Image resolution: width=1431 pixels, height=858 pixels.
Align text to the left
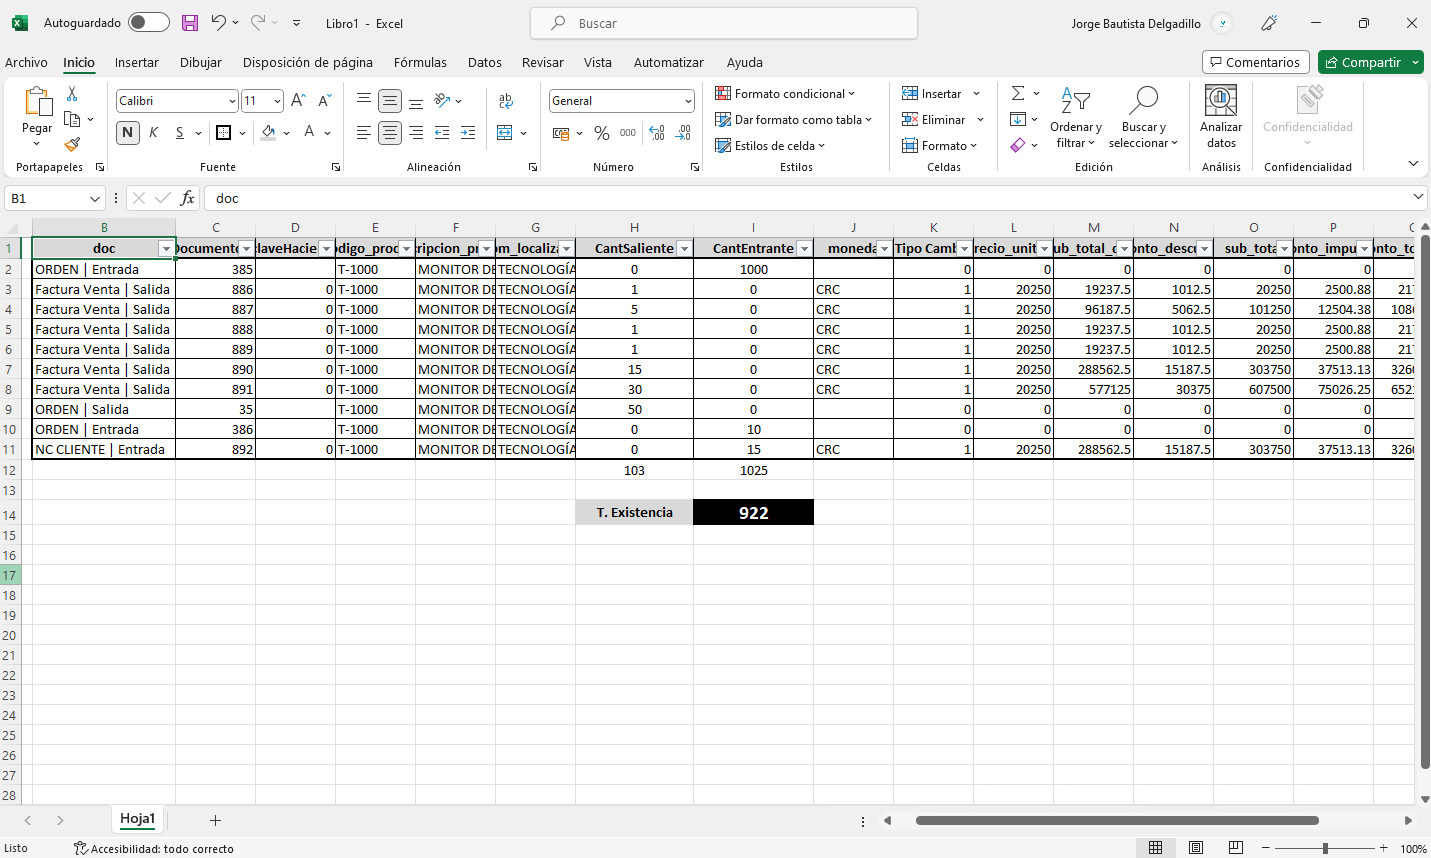pos(364,132)
